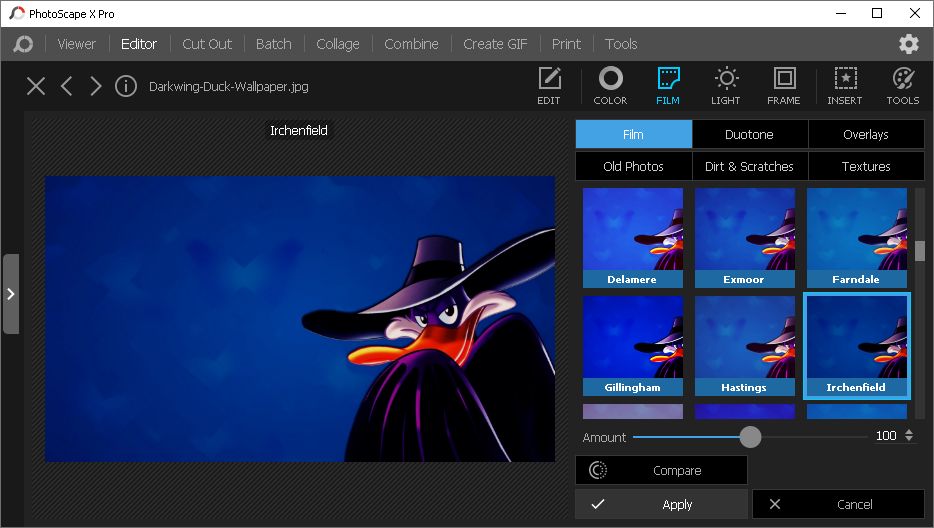Open the Batch tab
The height and width of the screenshot is (528, 934).
273,44
